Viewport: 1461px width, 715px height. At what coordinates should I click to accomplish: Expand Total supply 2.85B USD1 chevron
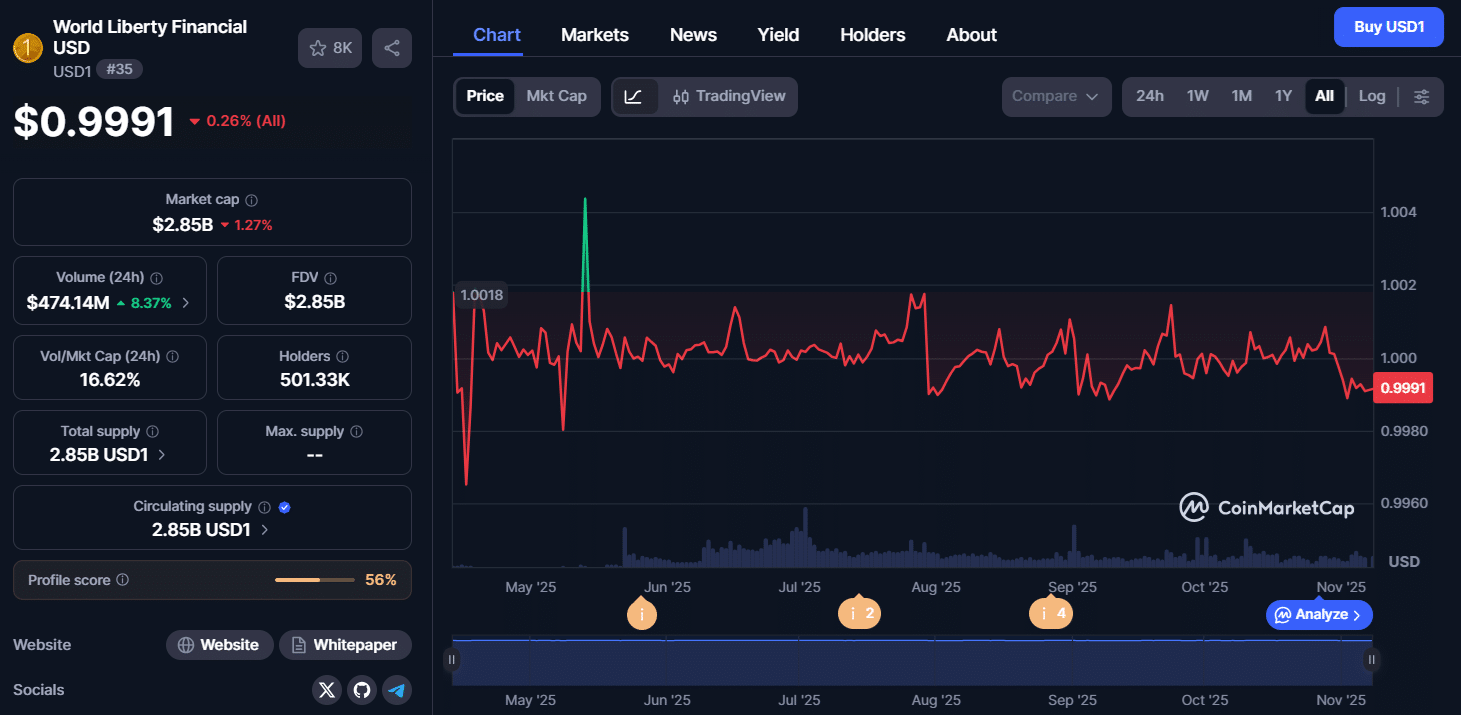tap(162, 455)
